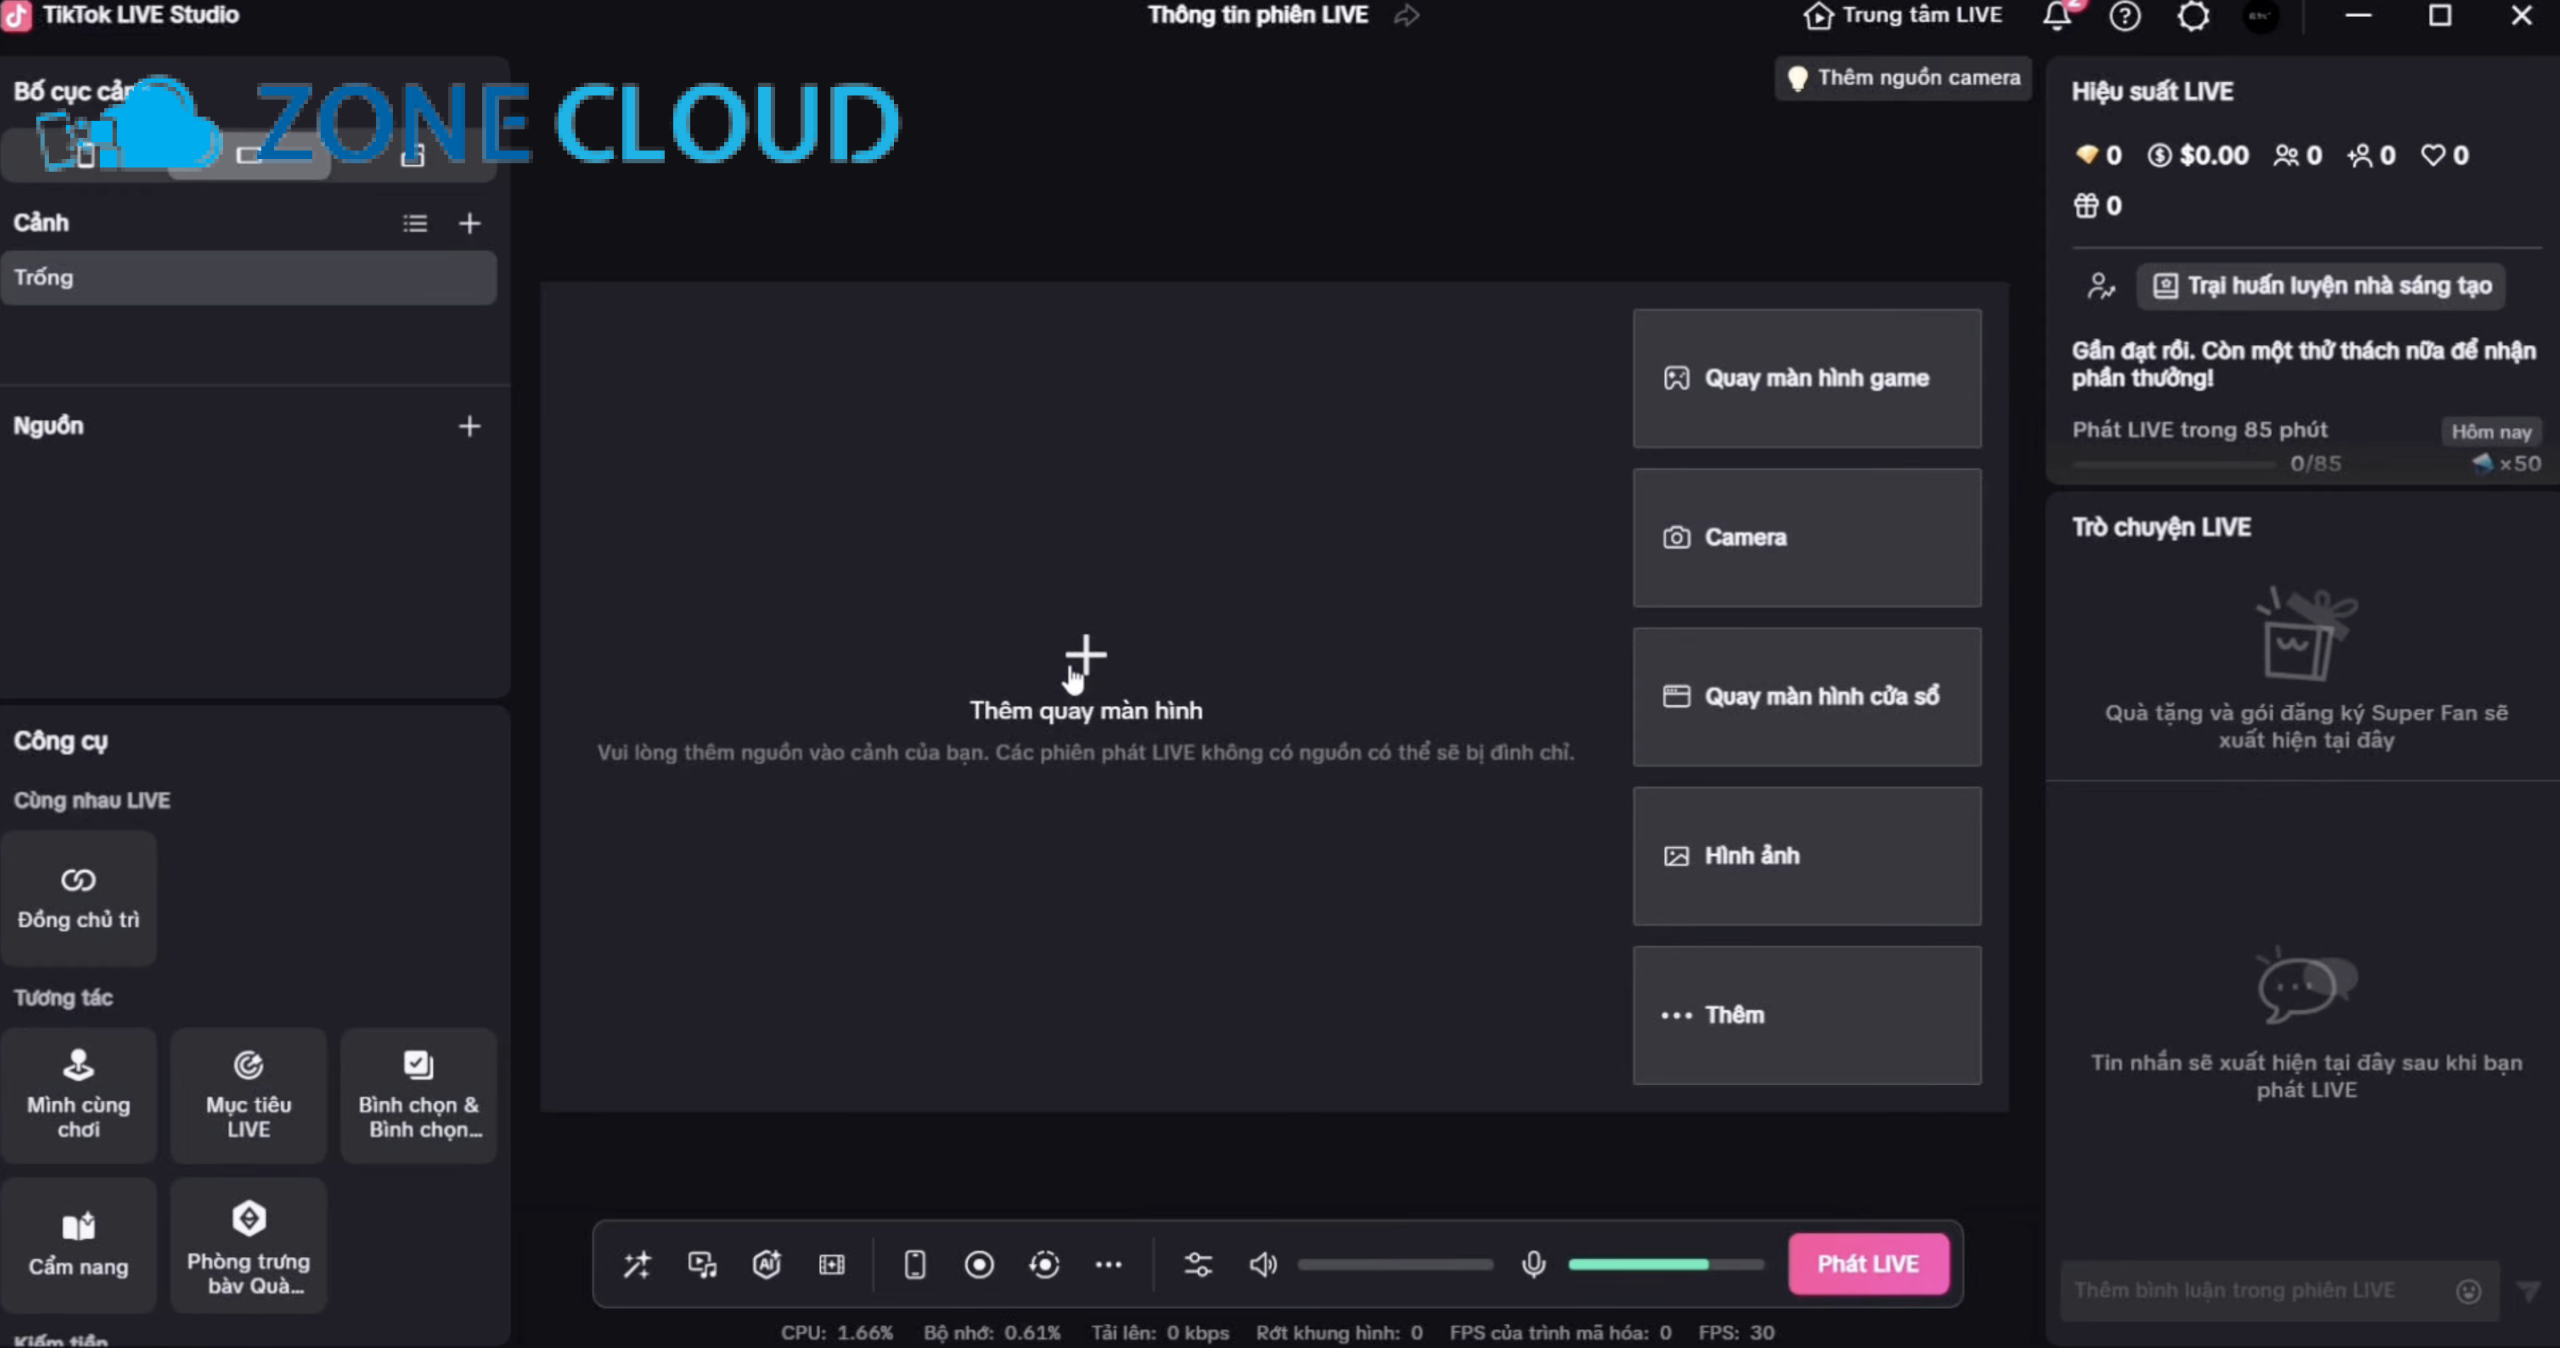This screenshot has height=1348, width=2560.
Task: Adjust the speaker volume slider
Action: tap(1395, 1265)
